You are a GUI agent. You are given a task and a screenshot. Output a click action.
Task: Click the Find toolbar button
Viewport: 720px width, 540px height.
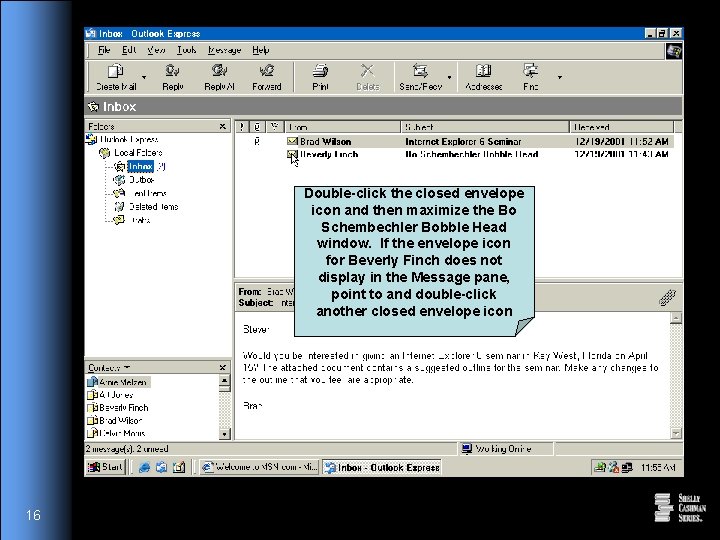(530, 76)
